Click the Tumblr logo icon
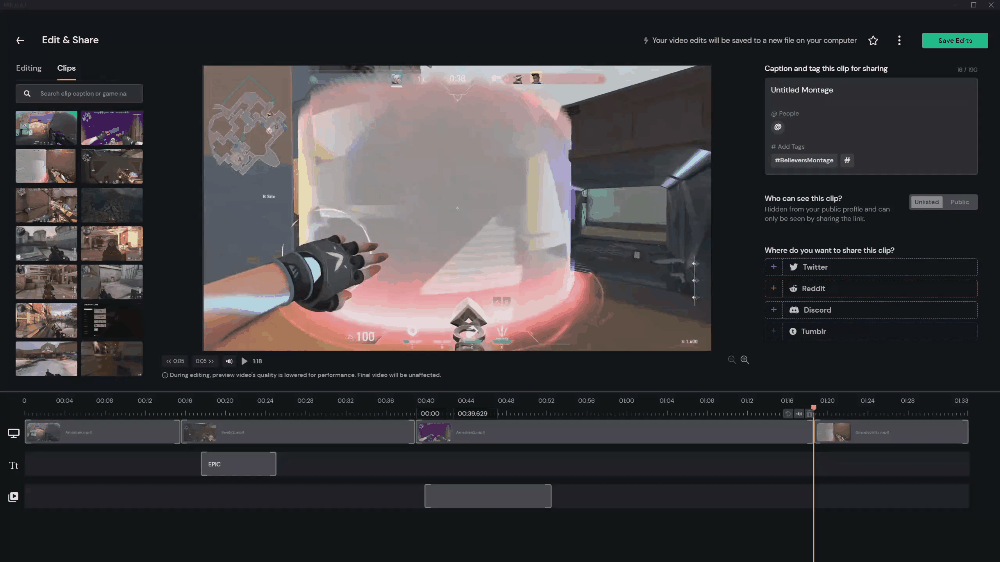 [x=793, y=331]
